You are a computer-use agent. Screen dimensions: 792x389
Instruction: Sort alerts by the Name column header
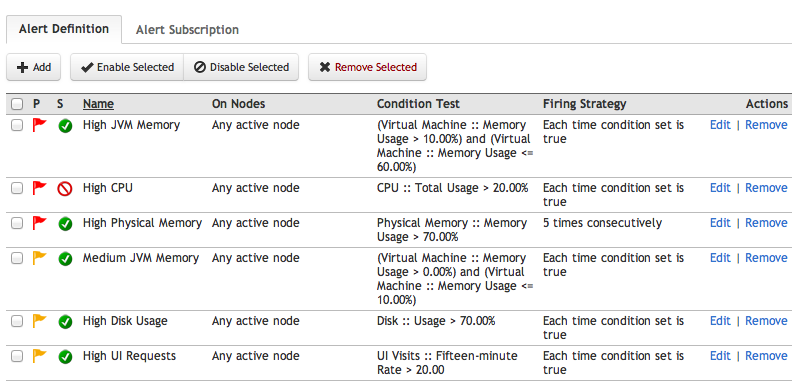(x=98, y=104)
